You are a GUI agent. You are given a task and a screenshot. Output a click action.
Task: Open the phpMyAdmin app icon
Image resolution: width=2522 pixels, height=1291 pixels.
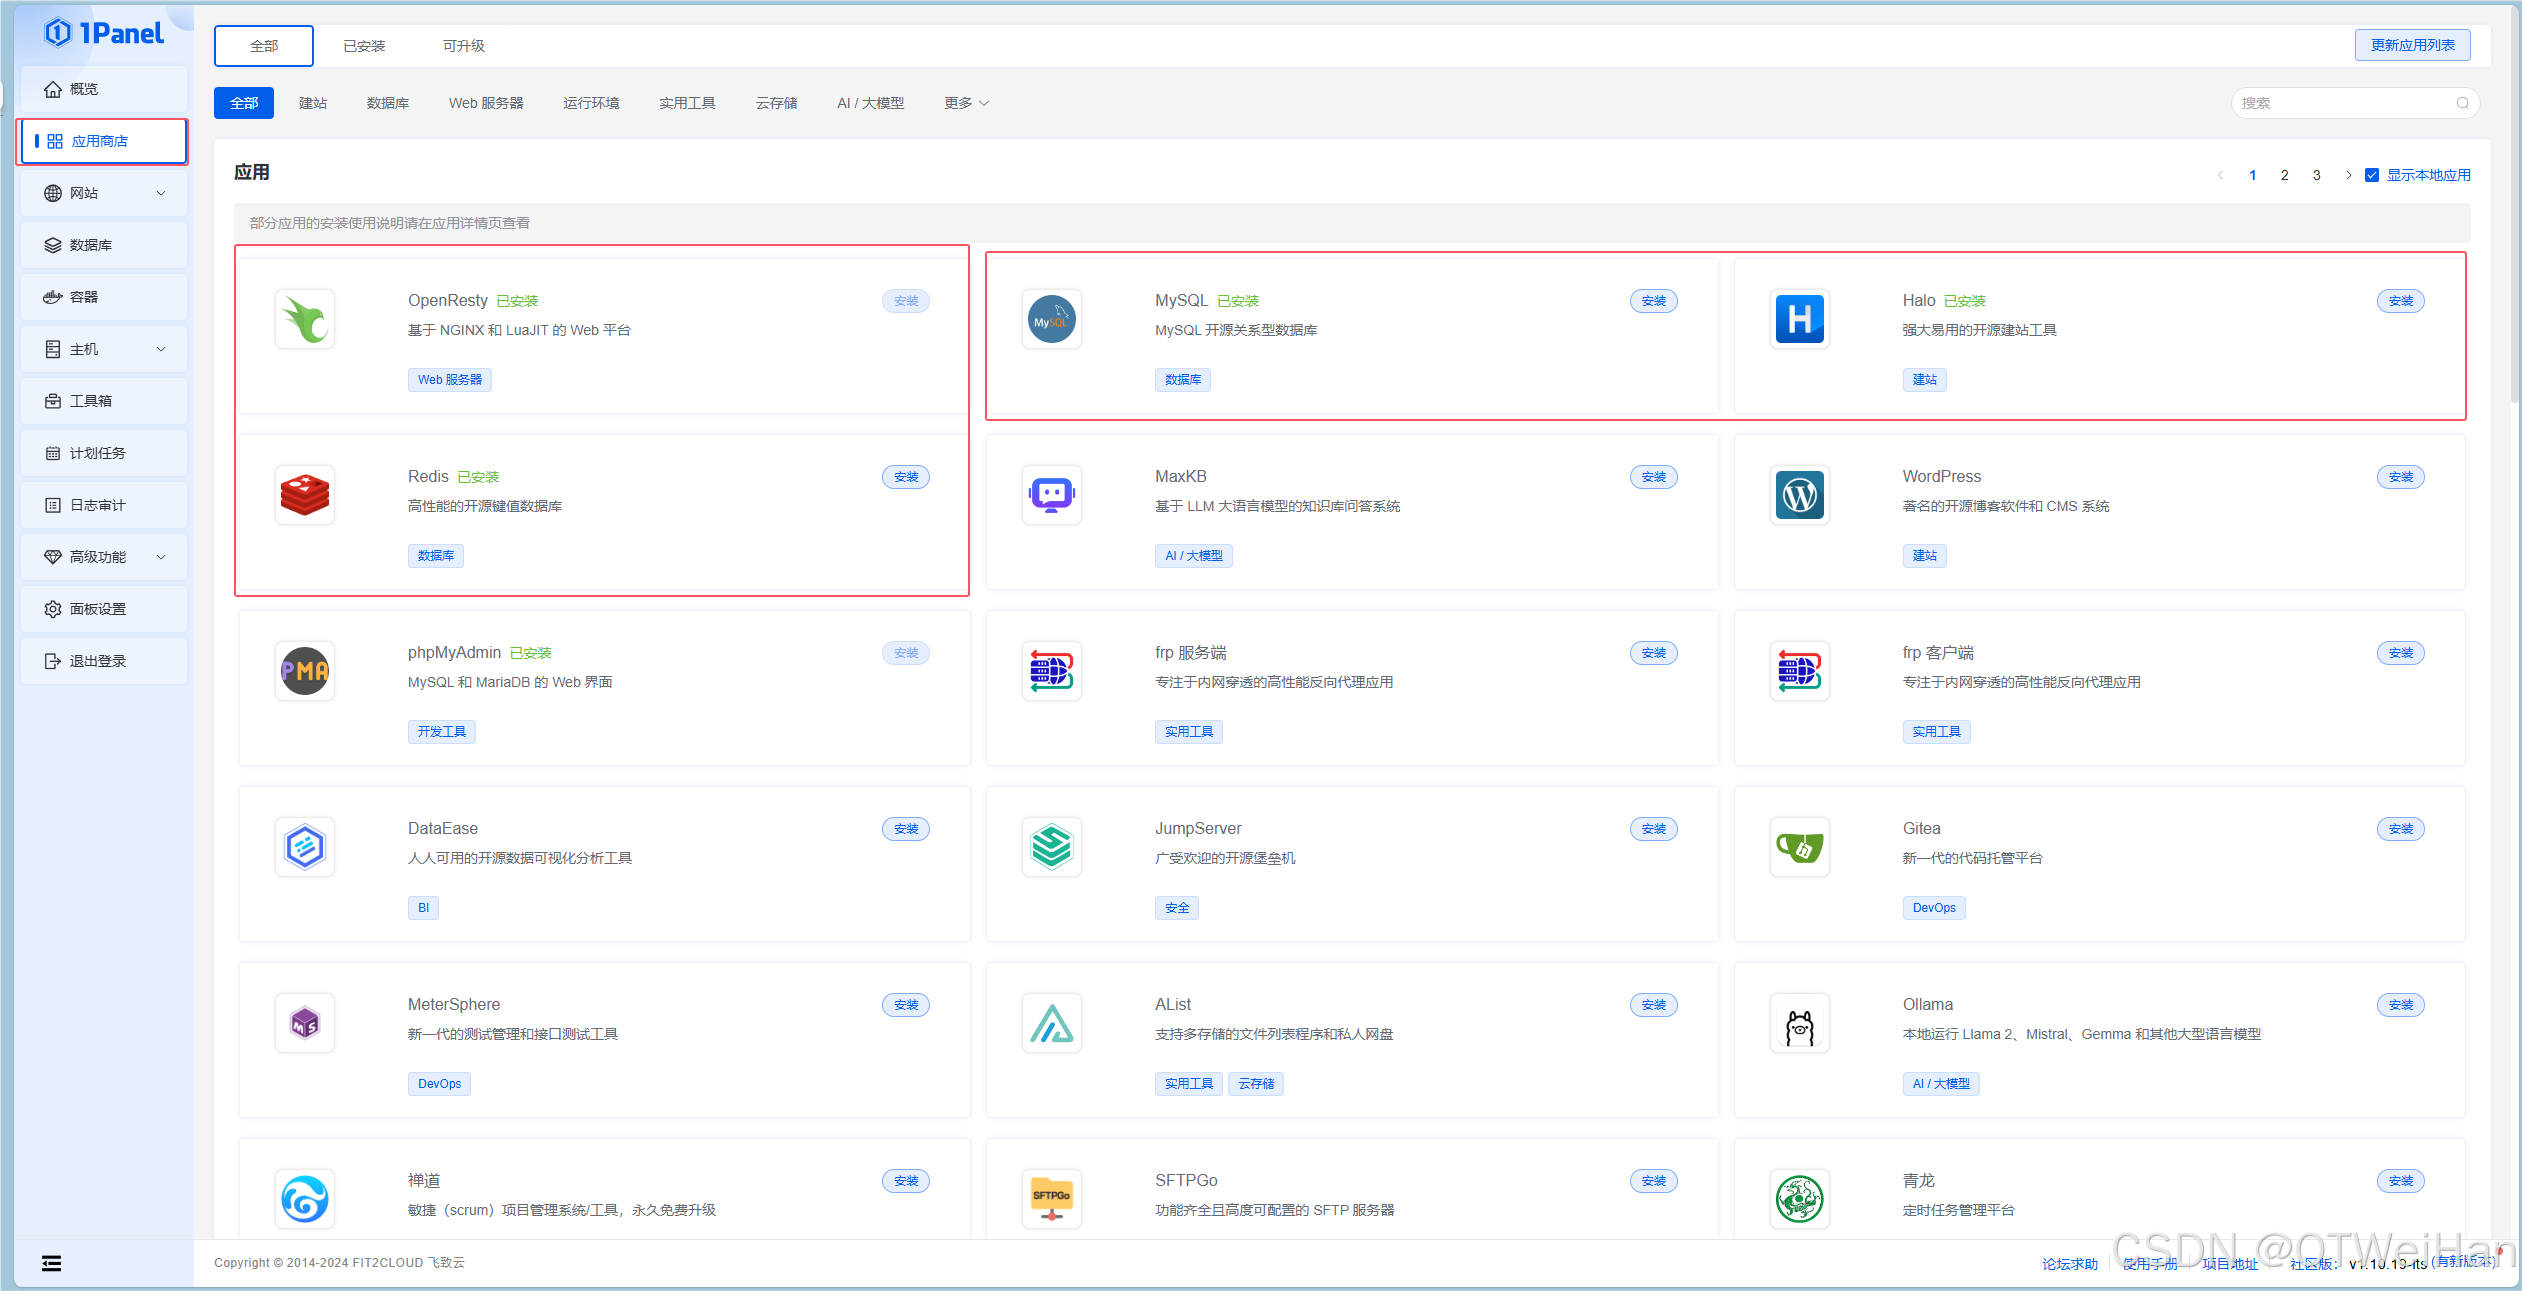305,672
